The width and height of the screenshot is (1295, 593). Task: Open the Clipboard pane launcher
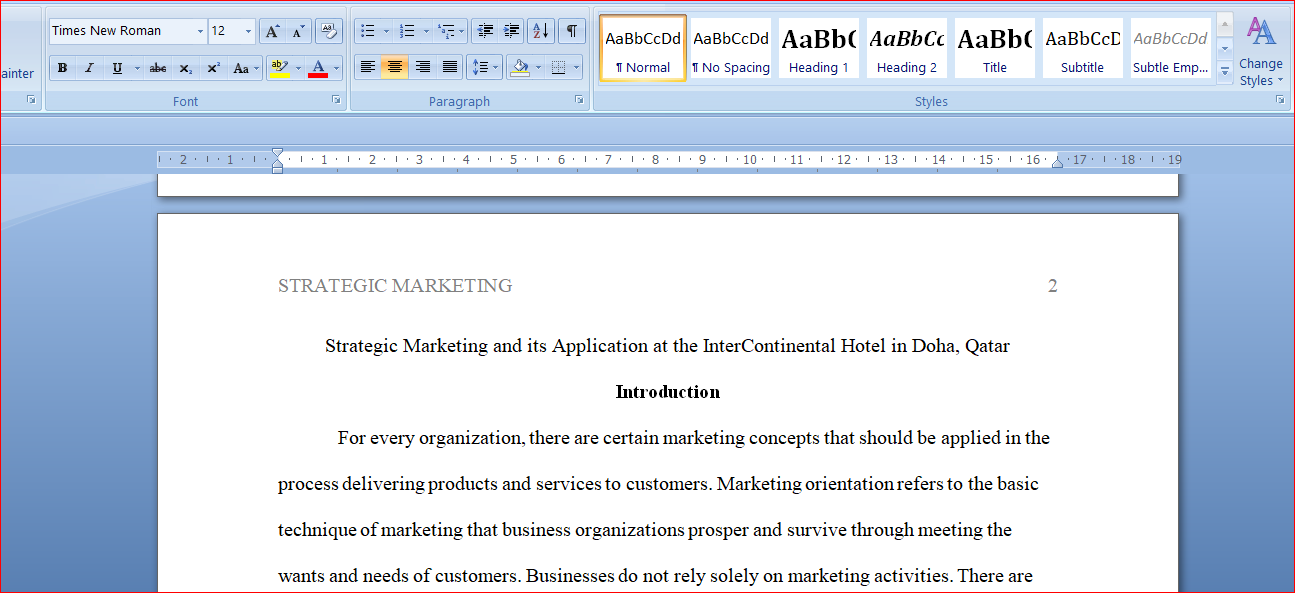[31, 100]
